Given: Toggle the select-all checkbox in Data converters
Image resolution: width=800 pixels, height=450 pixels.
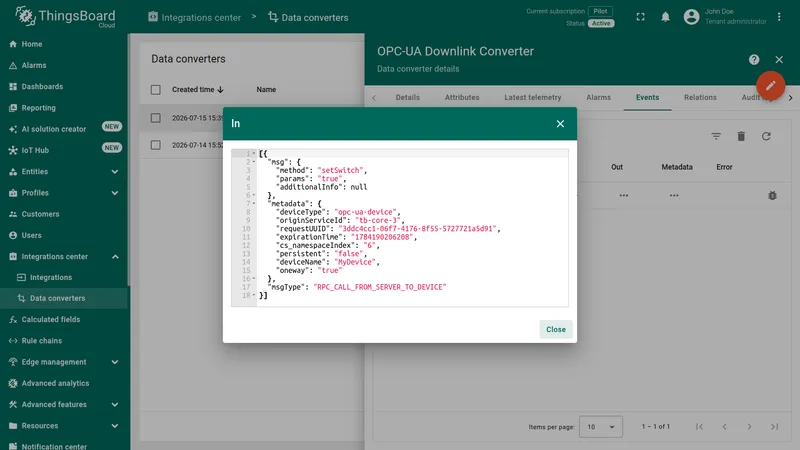Looking at the screenshot, I should pos(156,90).
